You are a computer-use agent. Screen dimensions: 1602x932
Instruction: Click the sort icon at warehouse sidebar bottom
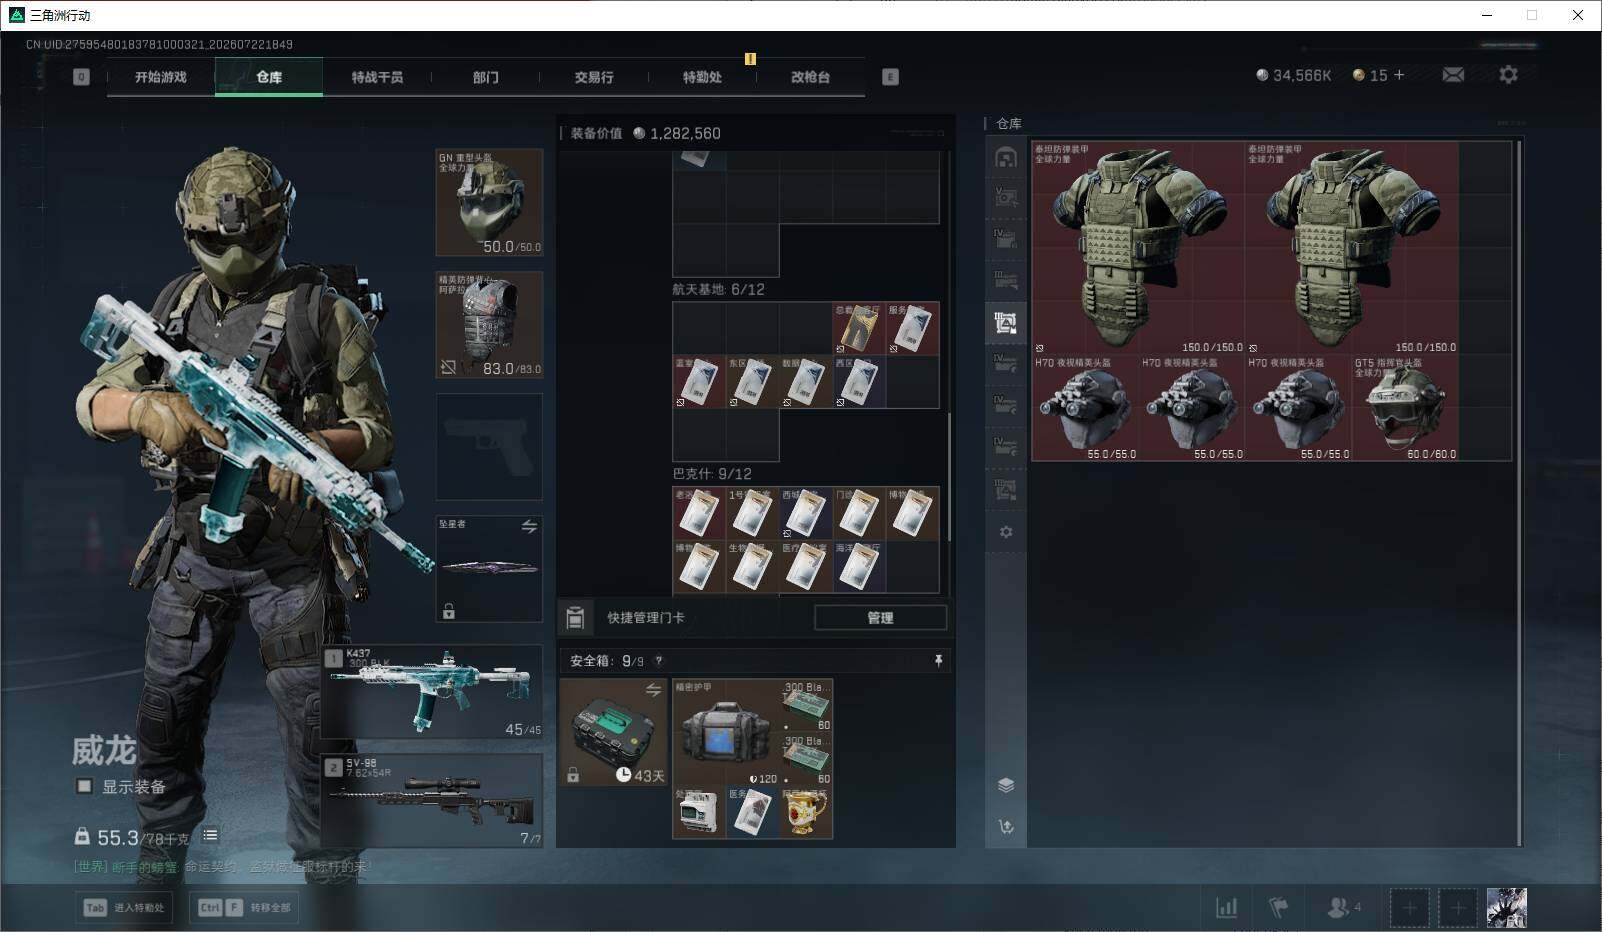[1006, 826]
